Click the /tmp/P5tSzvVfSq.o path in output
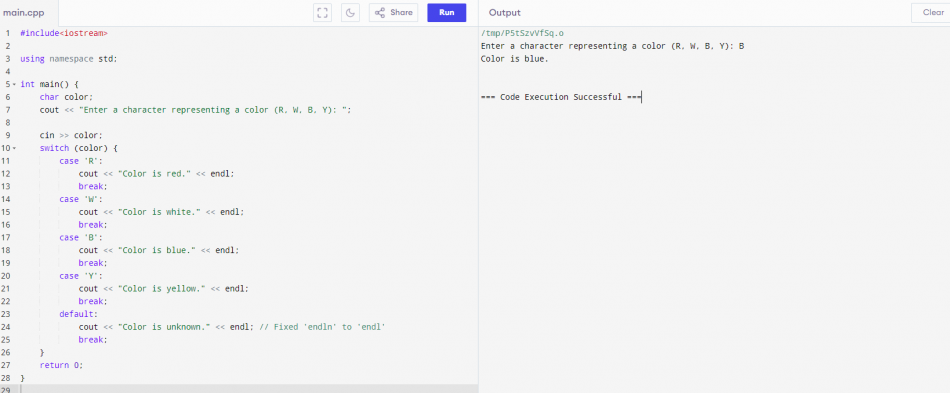The image size is (950, 393). [522, 33]
